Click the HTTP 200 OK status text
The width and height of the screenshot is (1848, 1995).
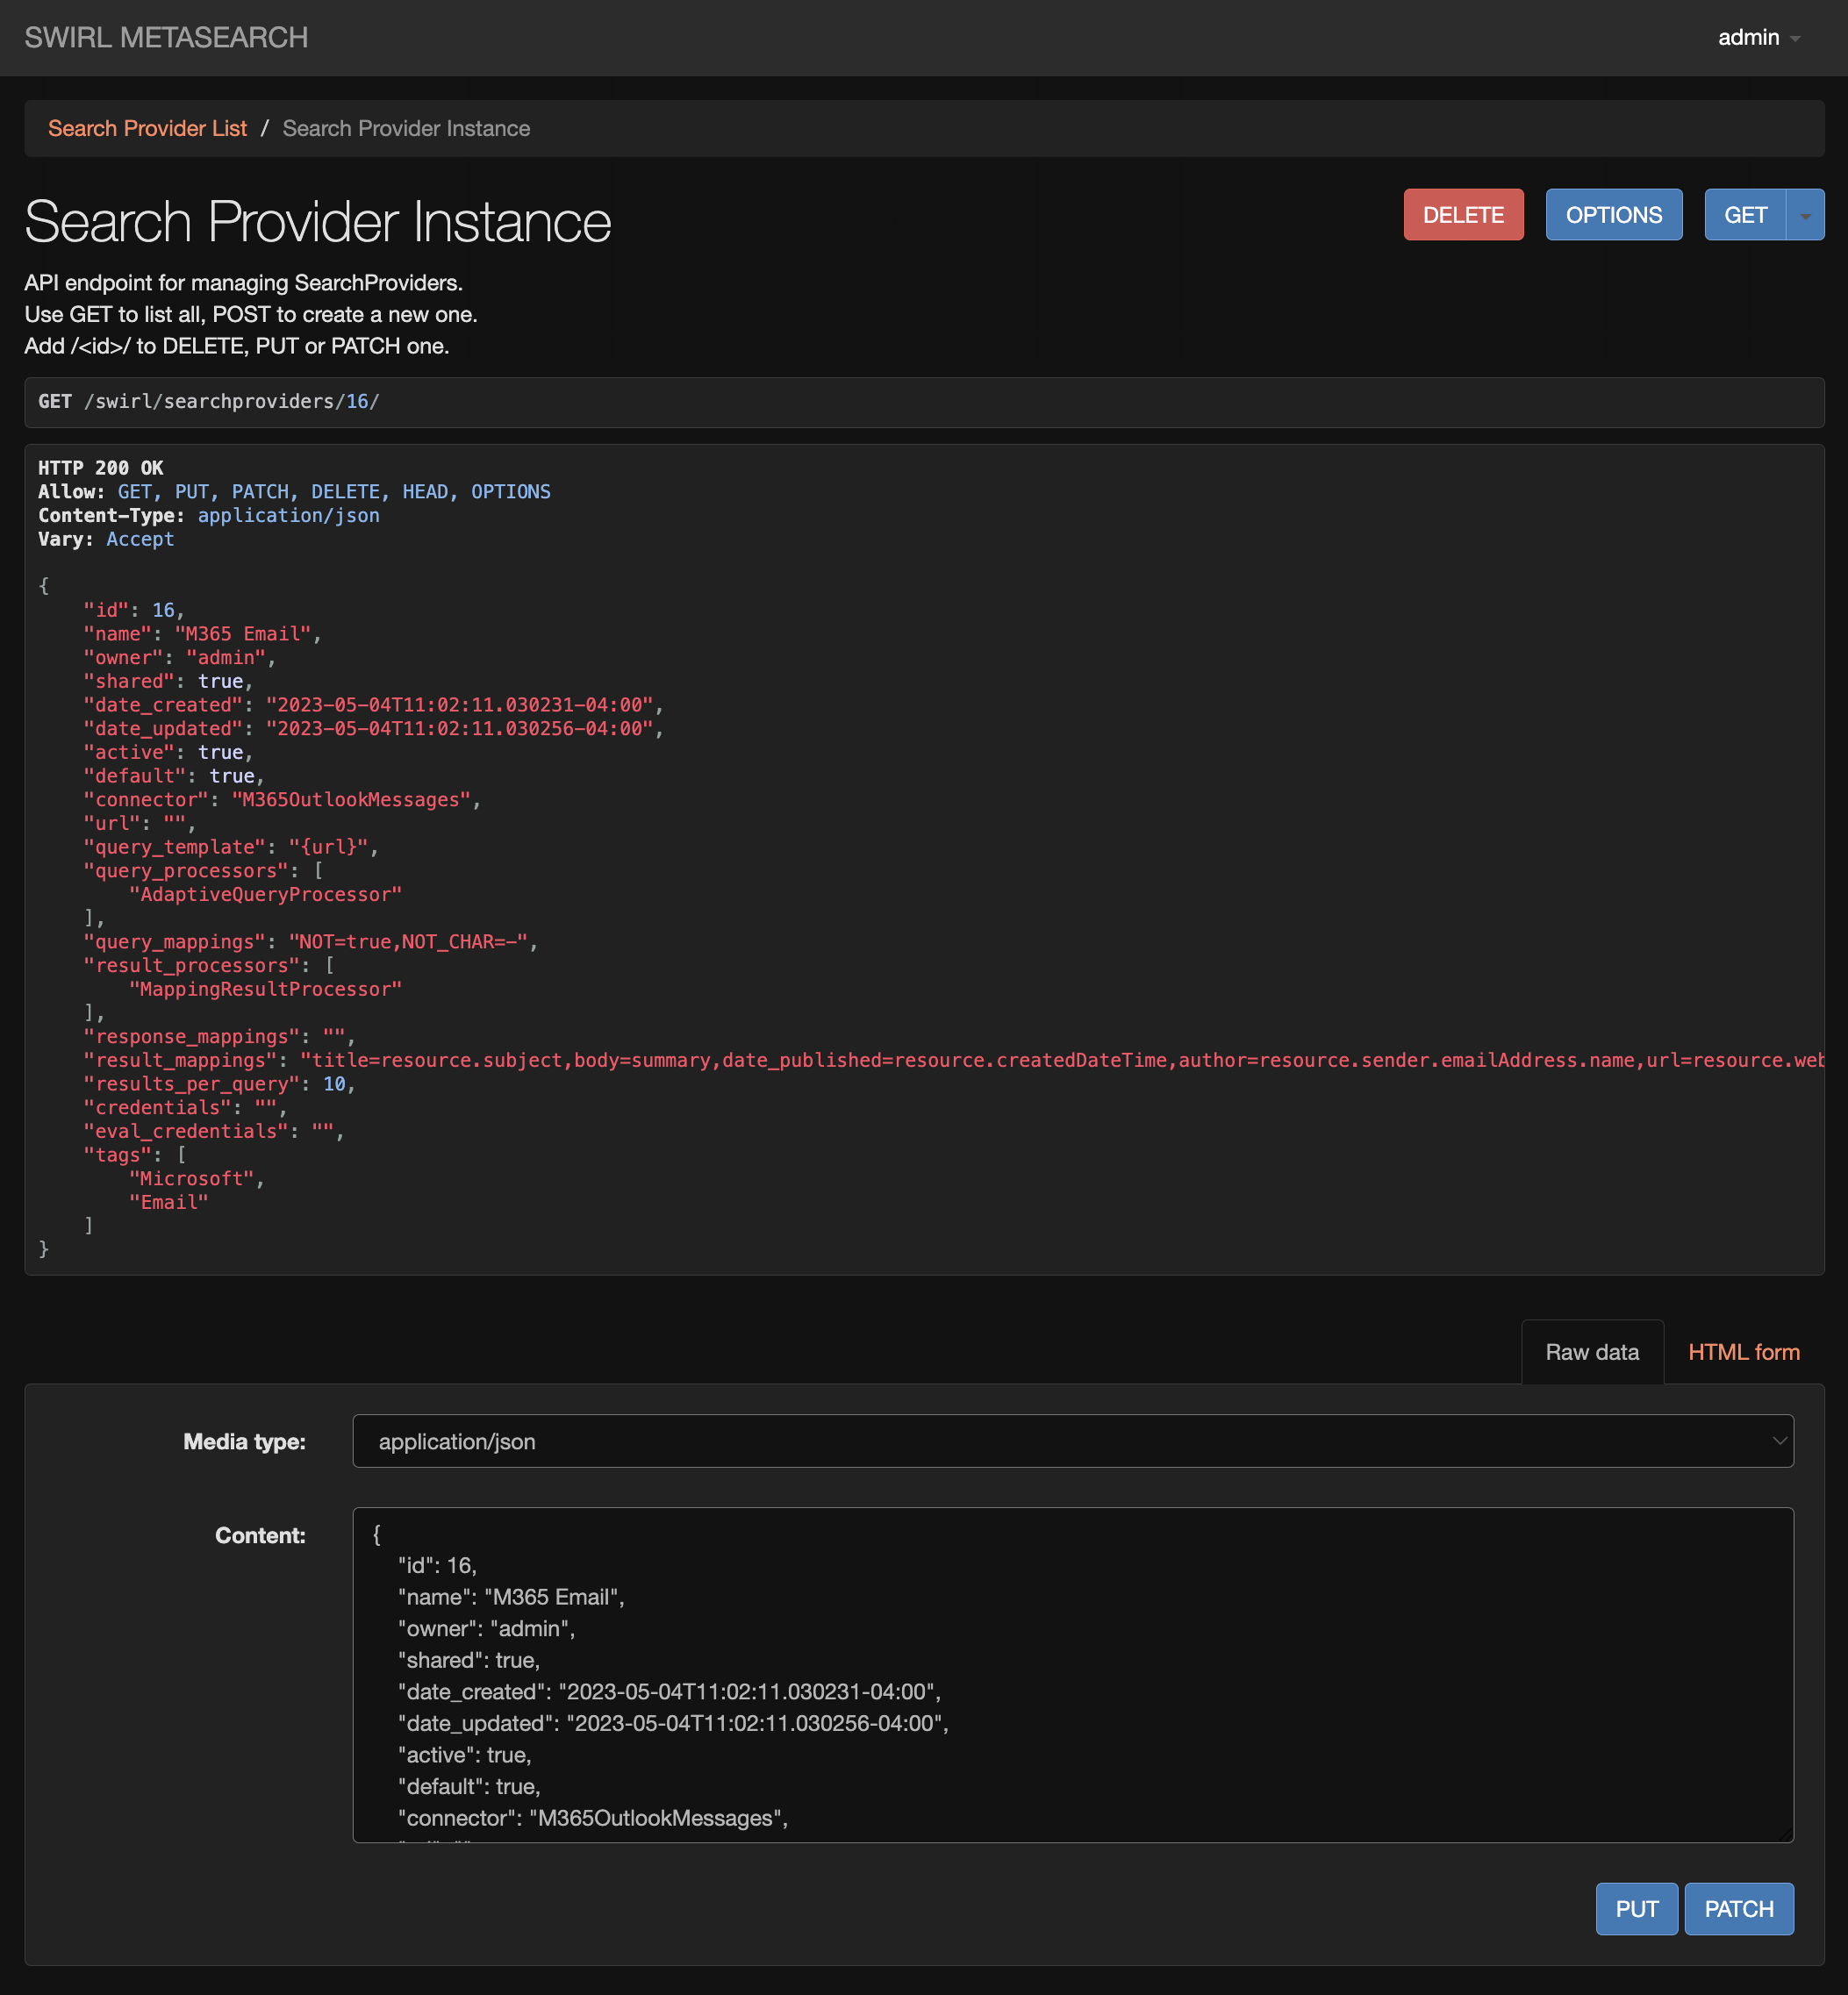pyautogui.click(x=100, y=468)
